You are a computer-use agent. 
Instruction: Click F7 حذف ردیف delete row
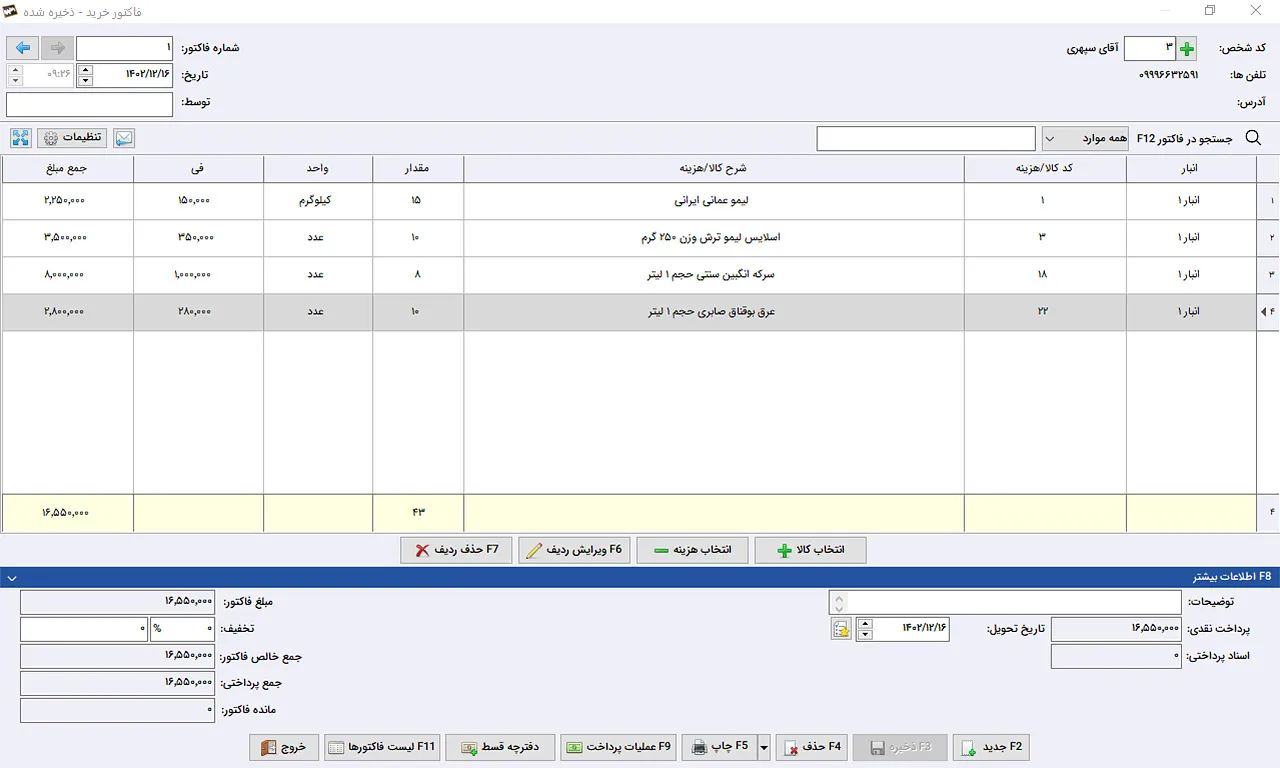pos(456,550)
